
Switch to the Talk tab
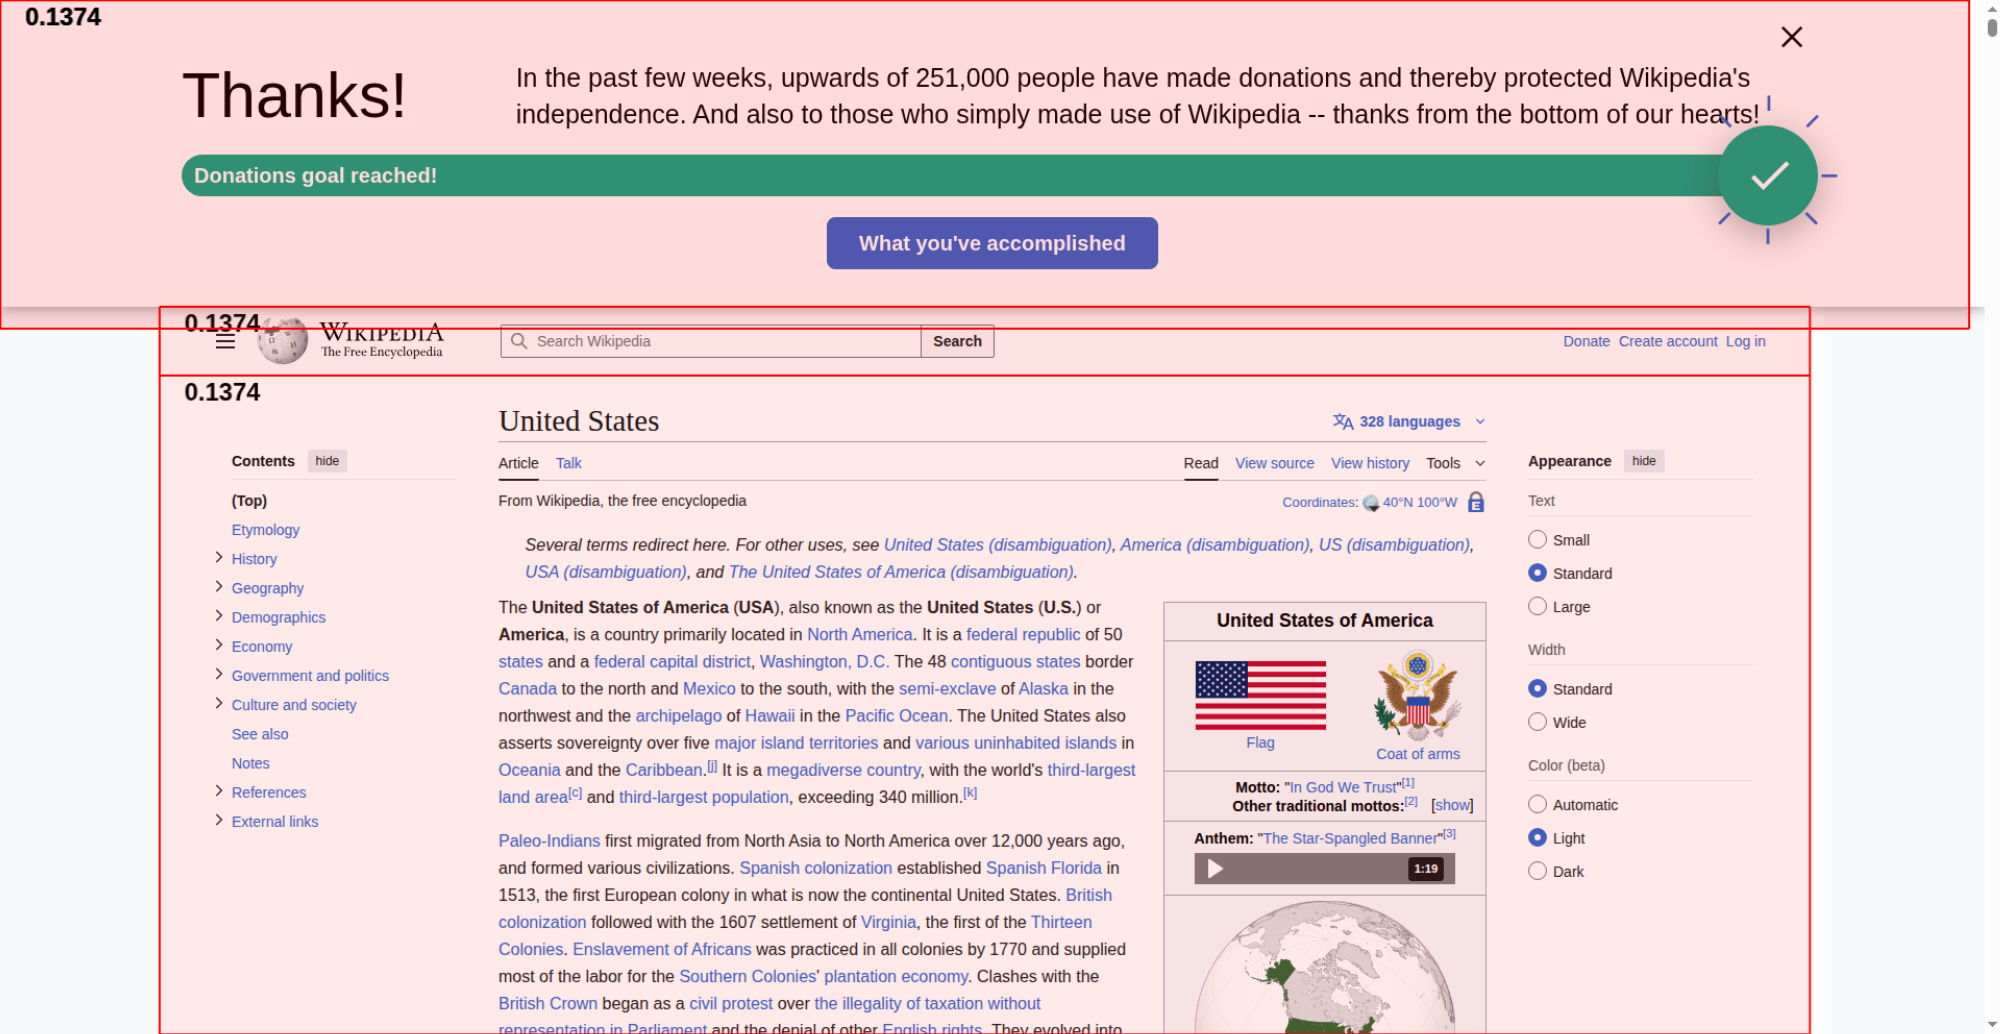click(x=568, y=463)
